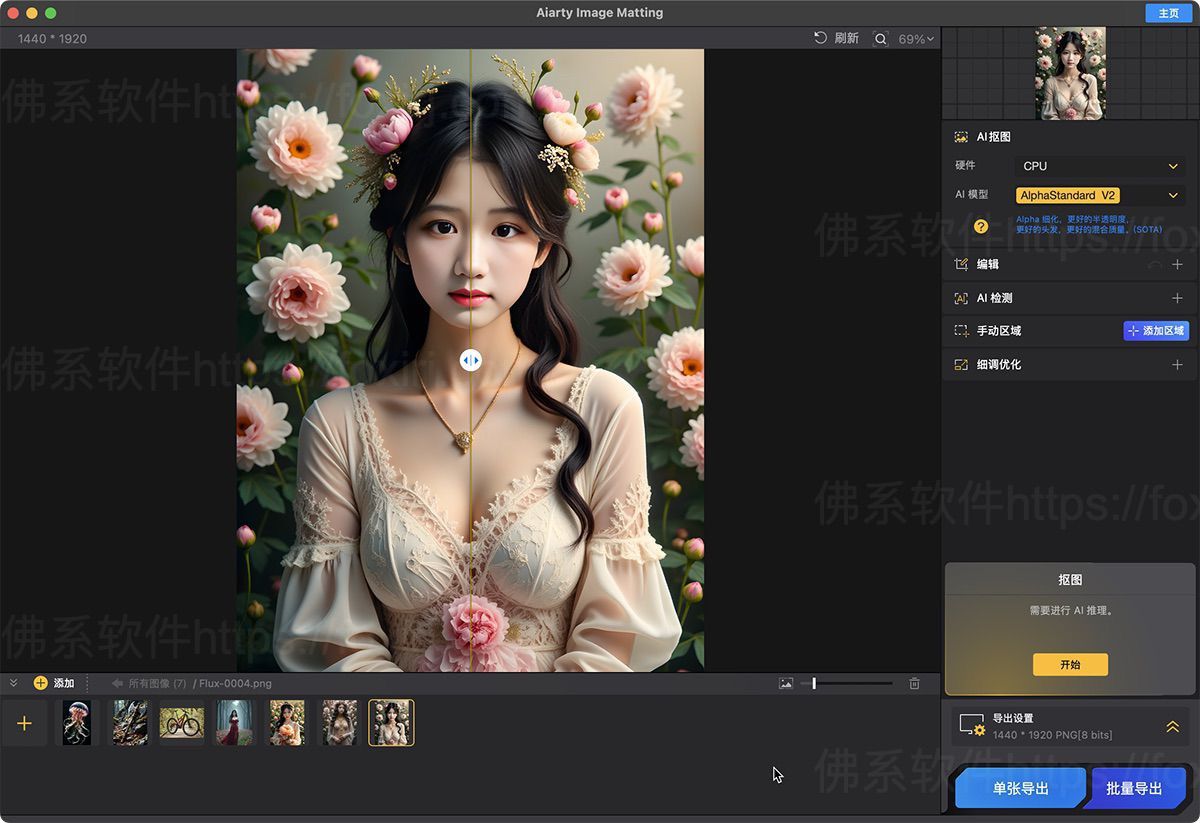Viewport: 1200px width, 823px height.
Task: Expand the 编辑 edit section plus
Action: click(x=1177, y=265)
